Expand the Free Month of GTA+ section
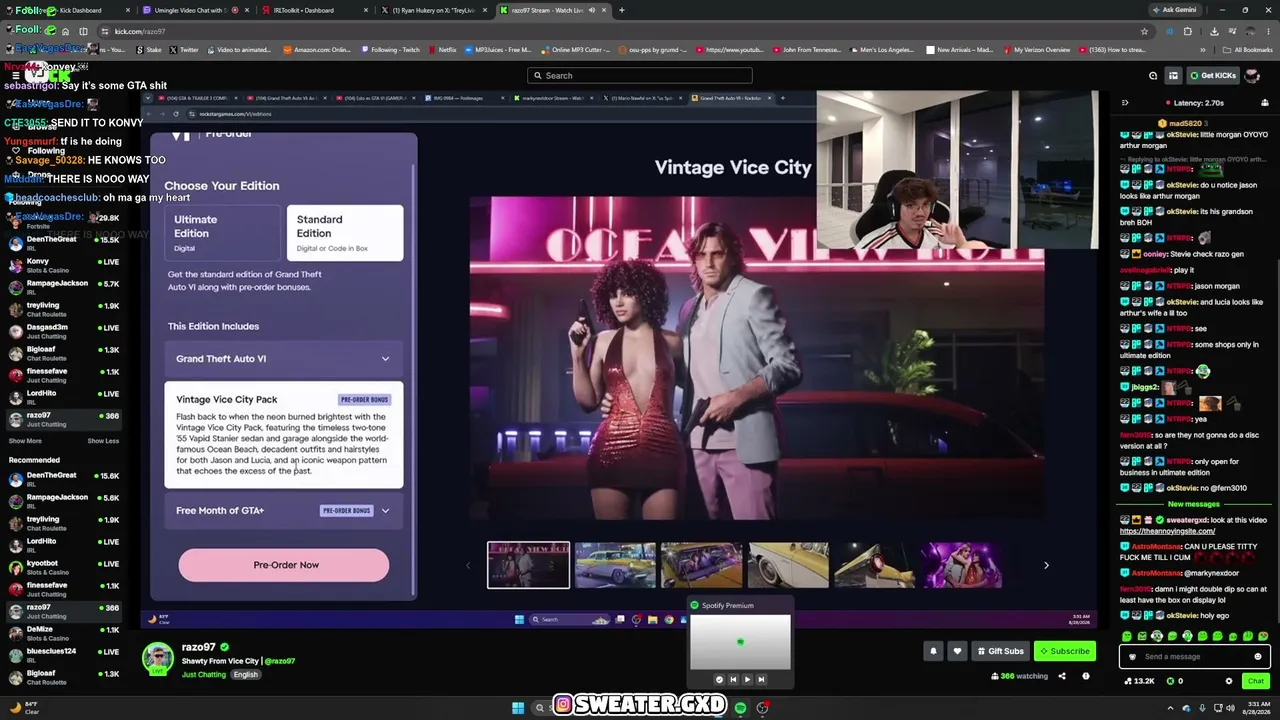The image size is (1280, 720). pyautogui.click(x=284, y=511)
